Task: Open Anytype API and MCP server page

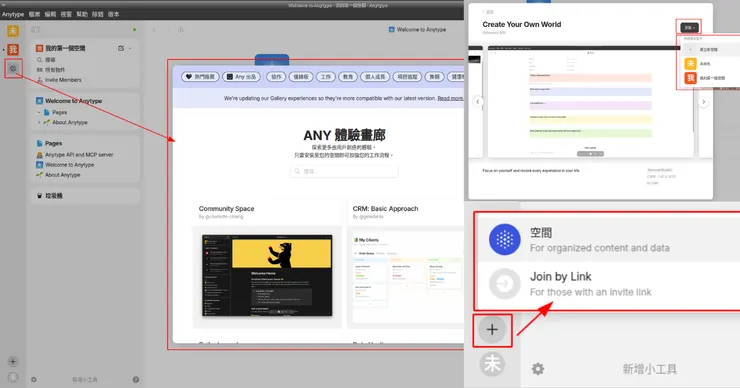Action: click(x=75, y=155)
